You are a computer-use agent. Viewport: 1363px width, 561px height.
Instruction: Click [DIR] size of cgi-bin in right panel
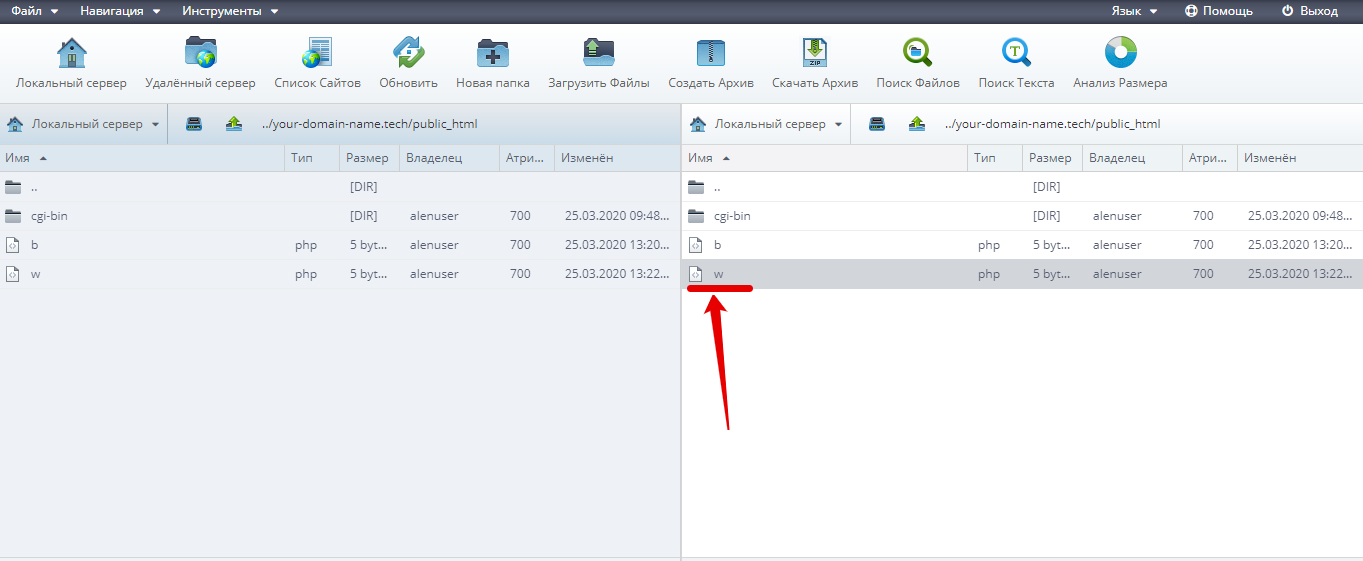[x=1046, y=216]
